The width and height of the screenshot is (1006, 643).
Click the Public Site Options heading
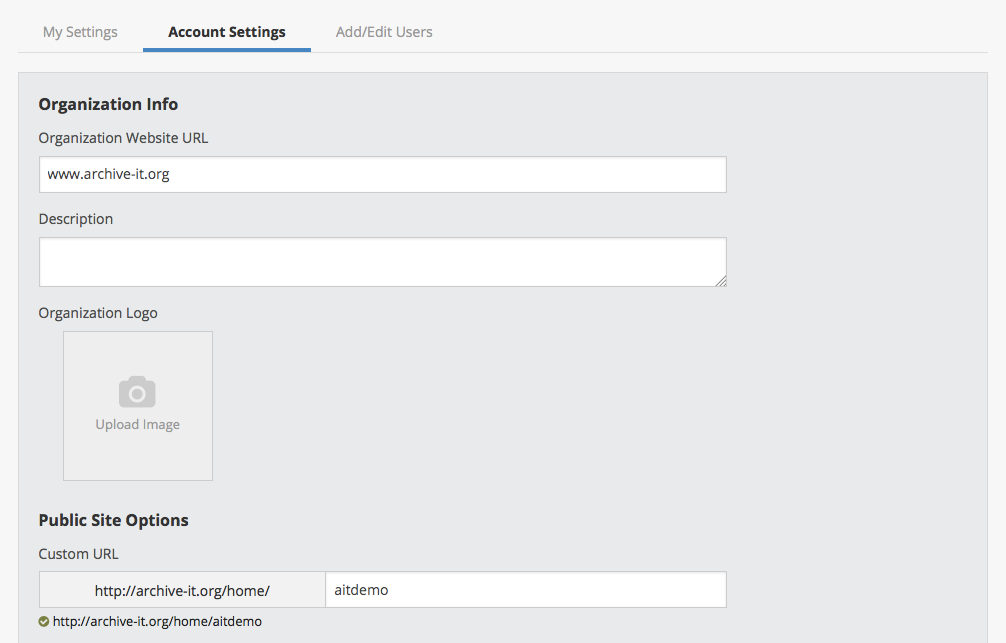(x=113, y=520)
